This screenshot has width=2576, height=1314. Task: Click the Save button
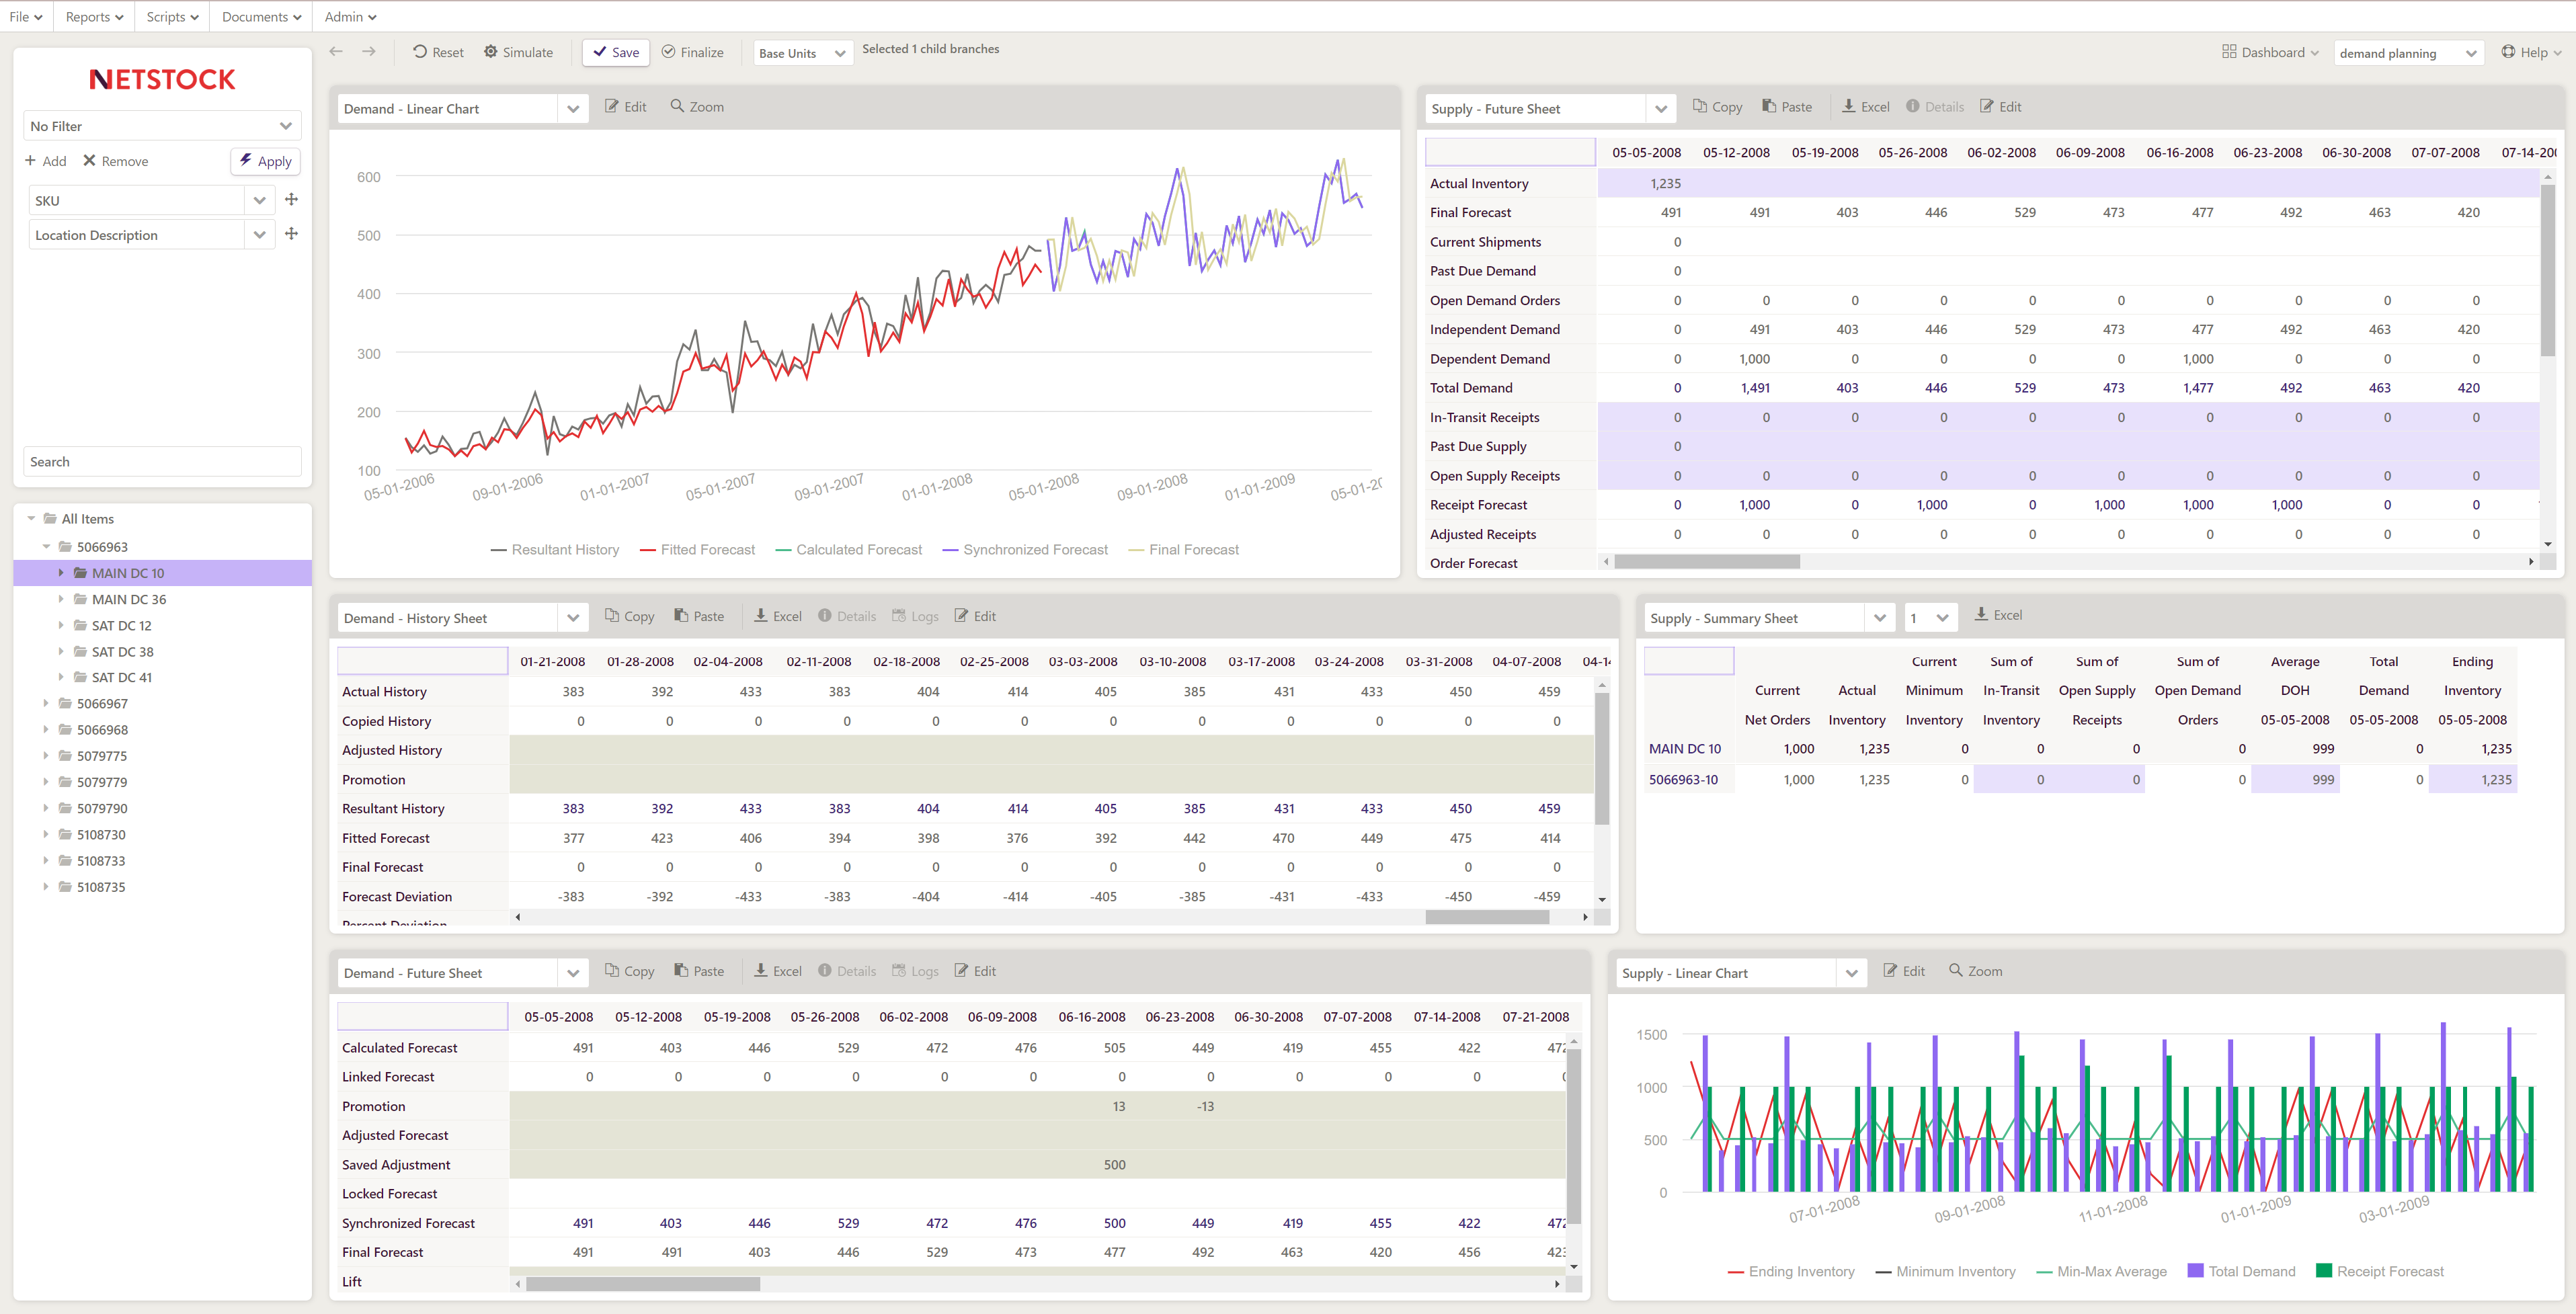[x=616, y=52]
